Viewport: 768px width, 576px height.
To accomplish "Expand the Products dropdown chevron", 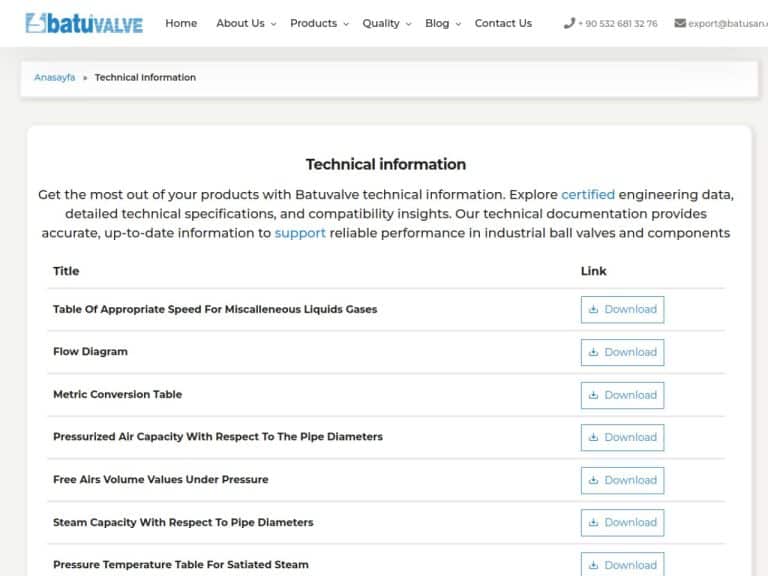I will (346, 24).
